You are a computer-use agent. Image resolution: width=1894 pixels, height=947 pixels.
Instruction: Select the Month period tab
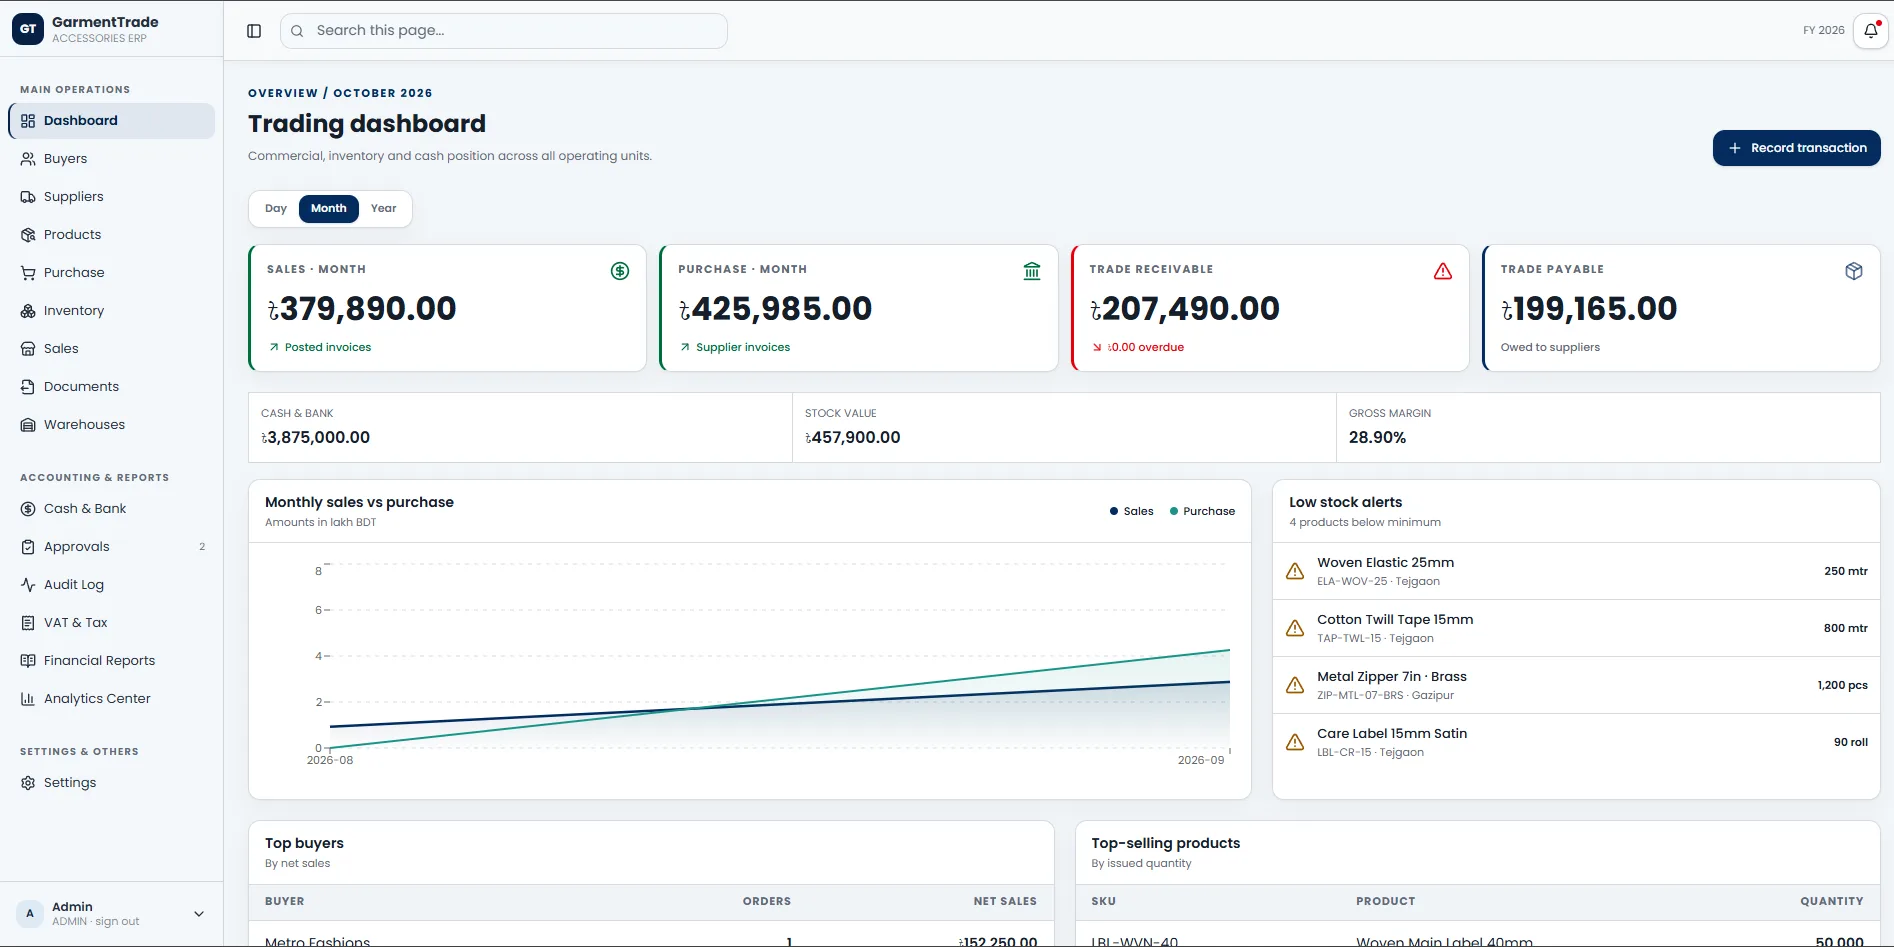[329, 209]
